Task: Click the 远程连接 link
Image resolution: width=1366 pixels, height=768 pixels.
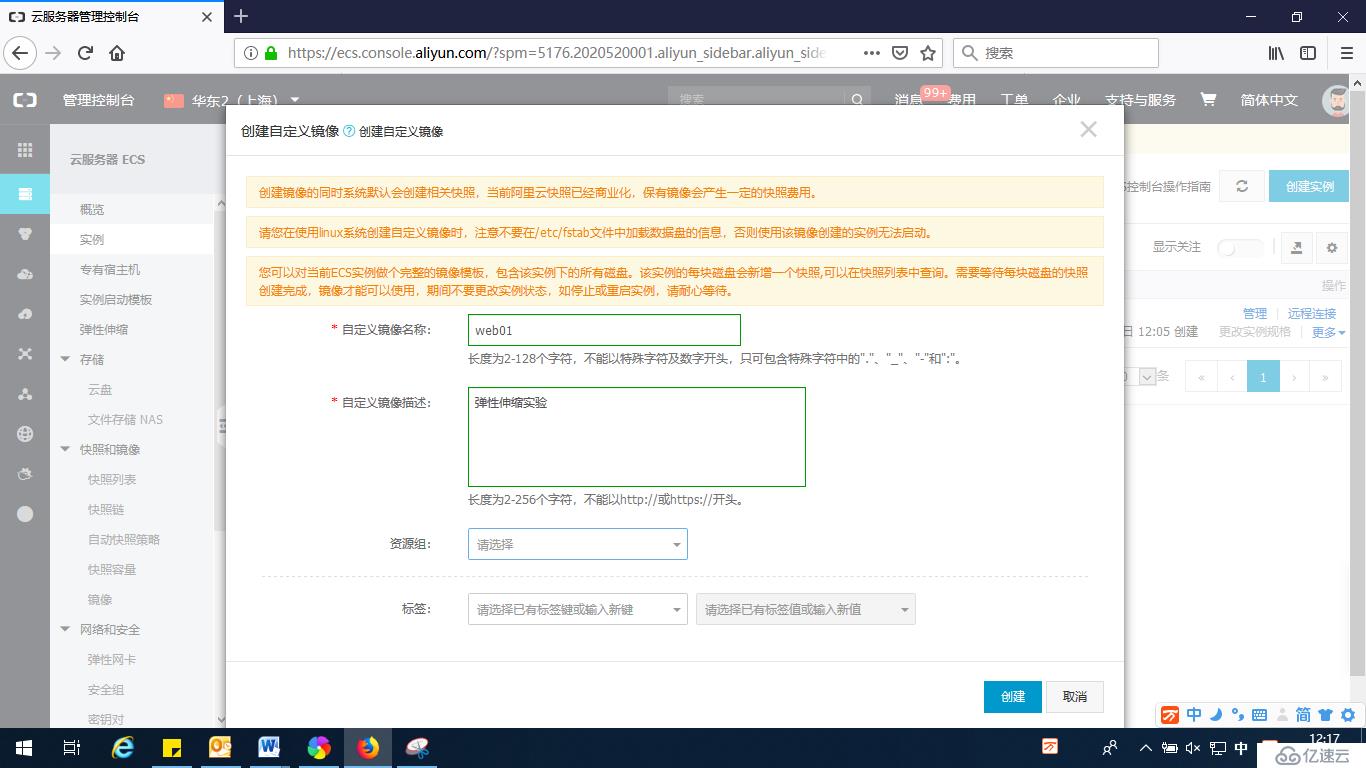Action: pyautogui.click(x=1312, y=314)
